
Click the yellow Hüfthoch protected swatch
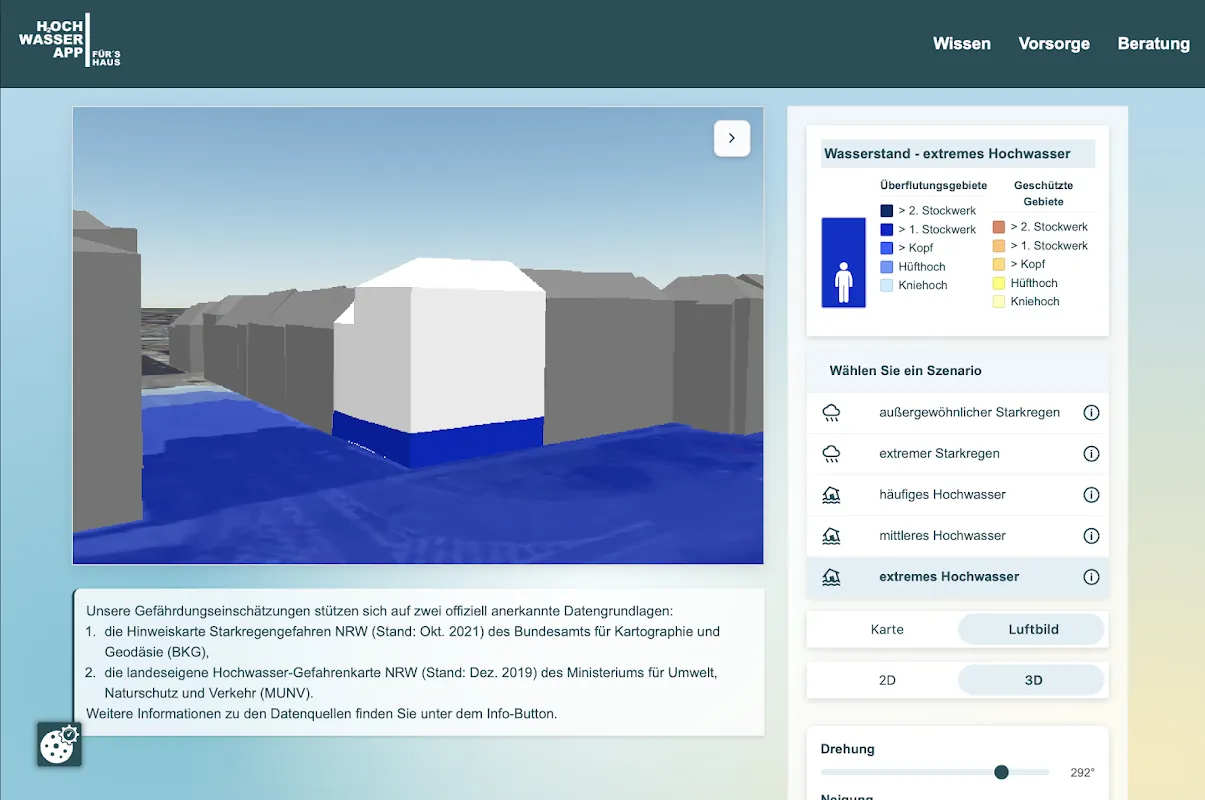point(999,283)
